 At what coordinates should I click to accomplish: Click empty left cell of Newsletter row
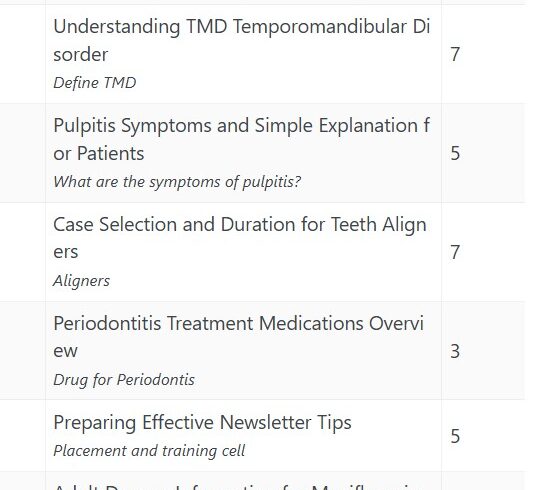[x=23, y=435]
